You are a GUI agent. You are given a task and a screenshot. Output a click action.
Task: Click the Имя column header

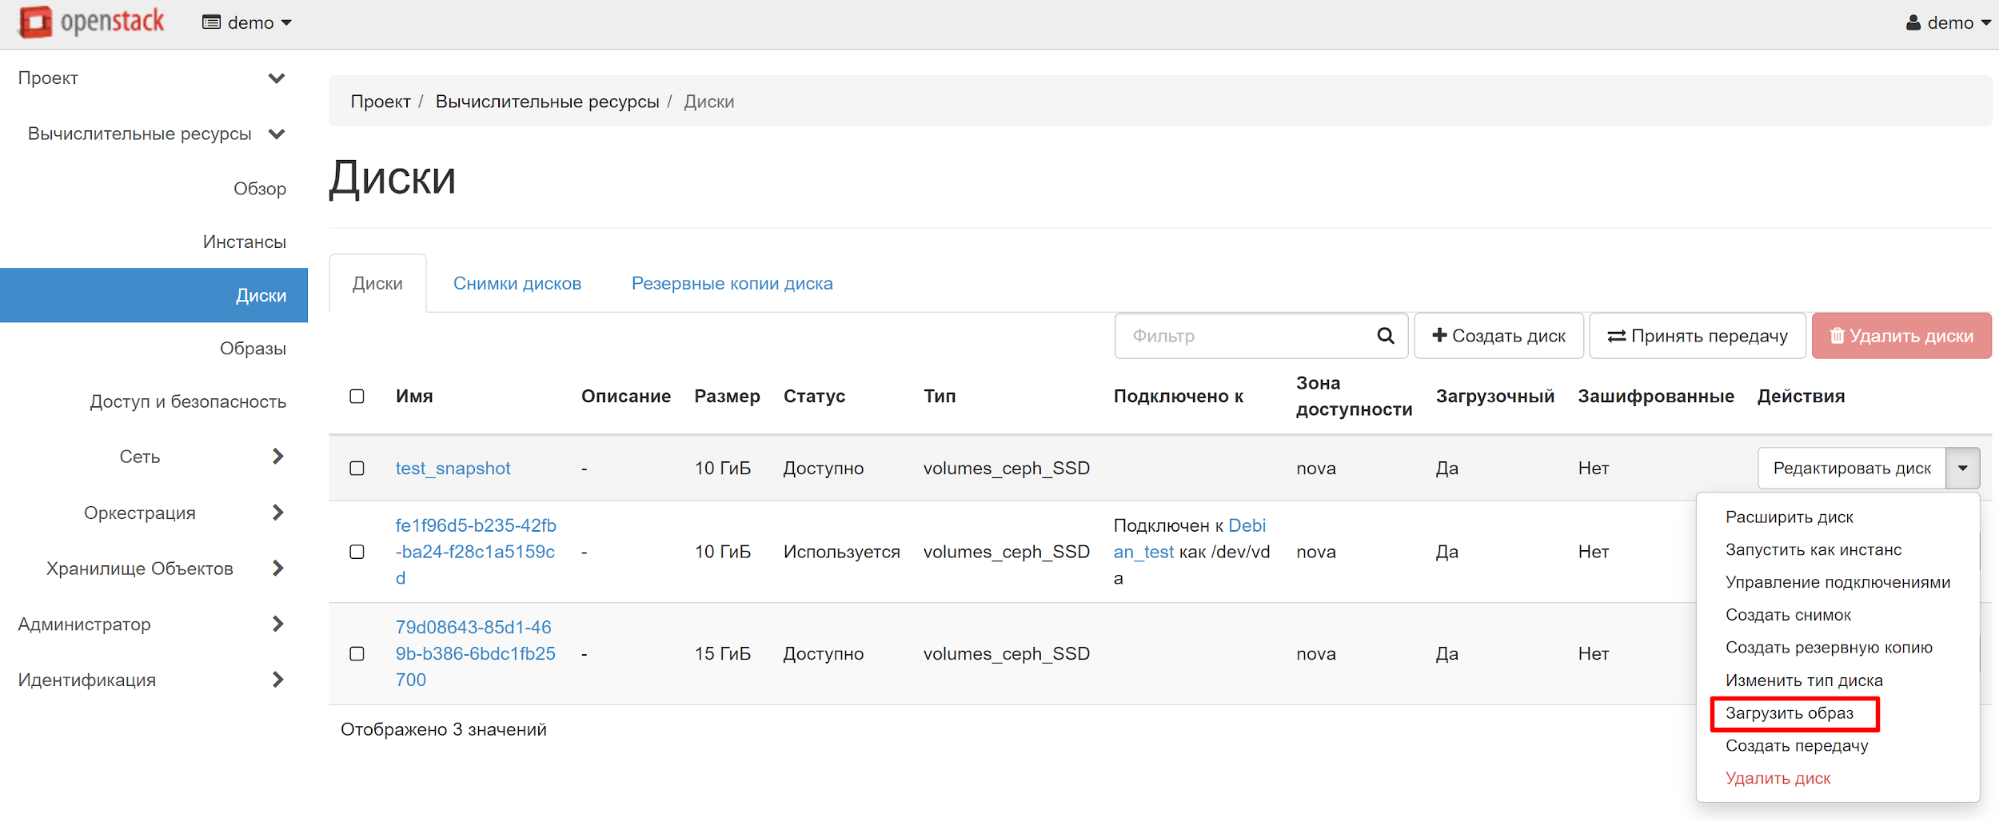click(414, 396)
